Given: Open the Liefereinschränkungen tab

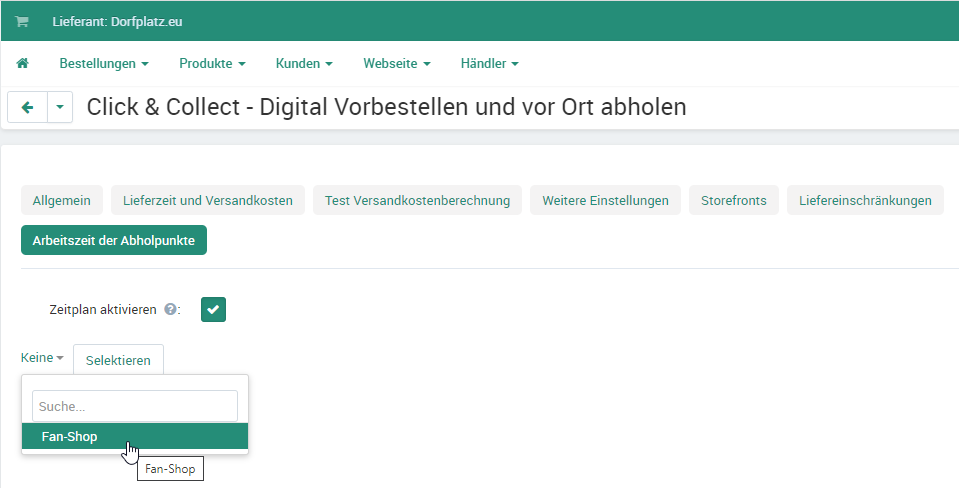Looking at the screenshot, I should coord(865,201).
